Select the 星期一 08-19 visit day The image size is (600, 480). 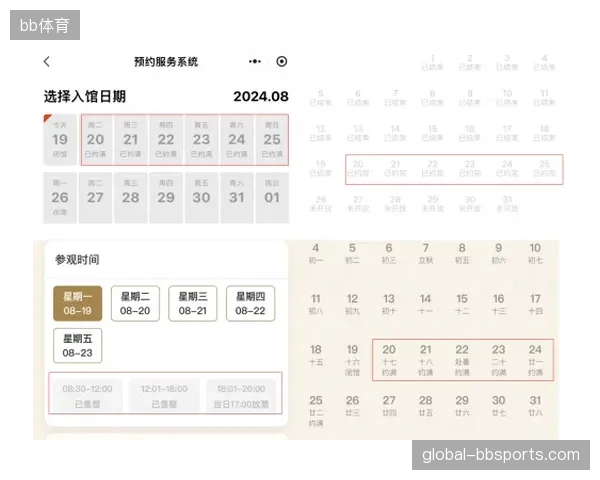tap(78, 303)
